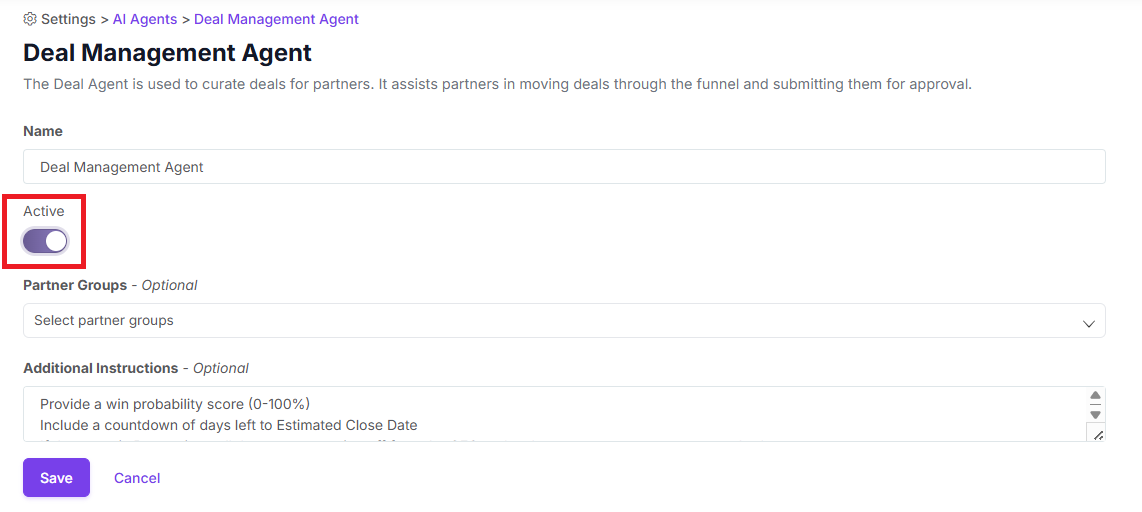1142x512 pixels.
Task: Click the win probability score instruction line
Action: pyautogui.click(x=175, y=404)
